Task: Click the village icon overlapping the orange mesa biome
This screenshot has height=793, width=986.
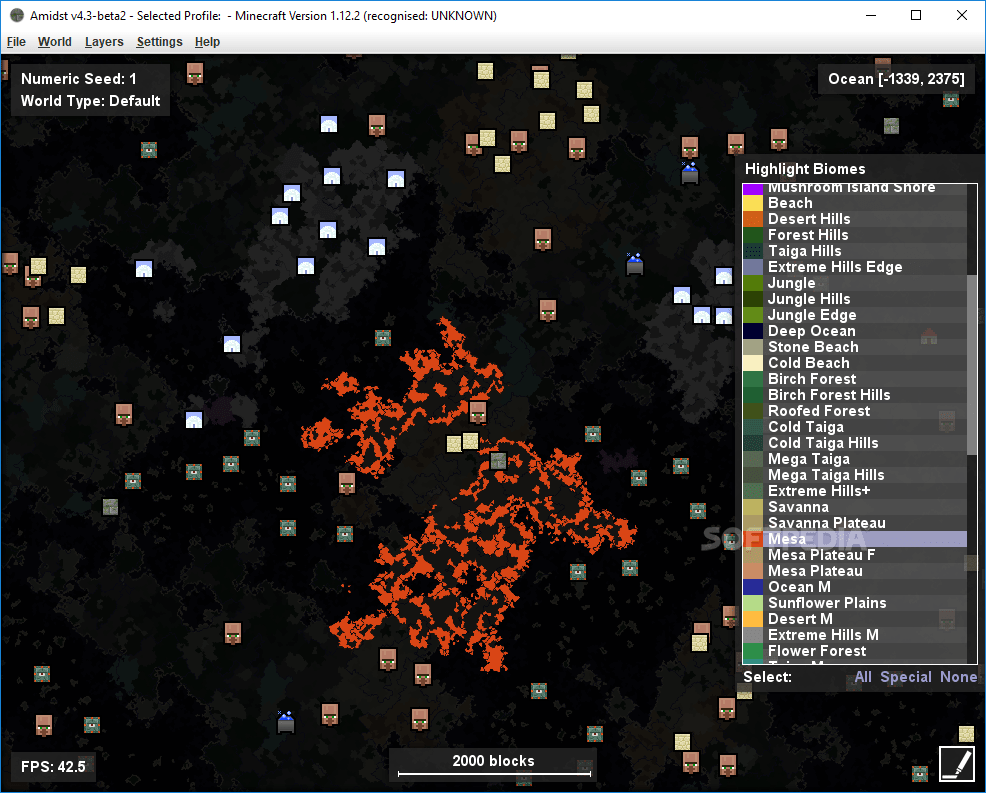Action: tap(478, 412)
